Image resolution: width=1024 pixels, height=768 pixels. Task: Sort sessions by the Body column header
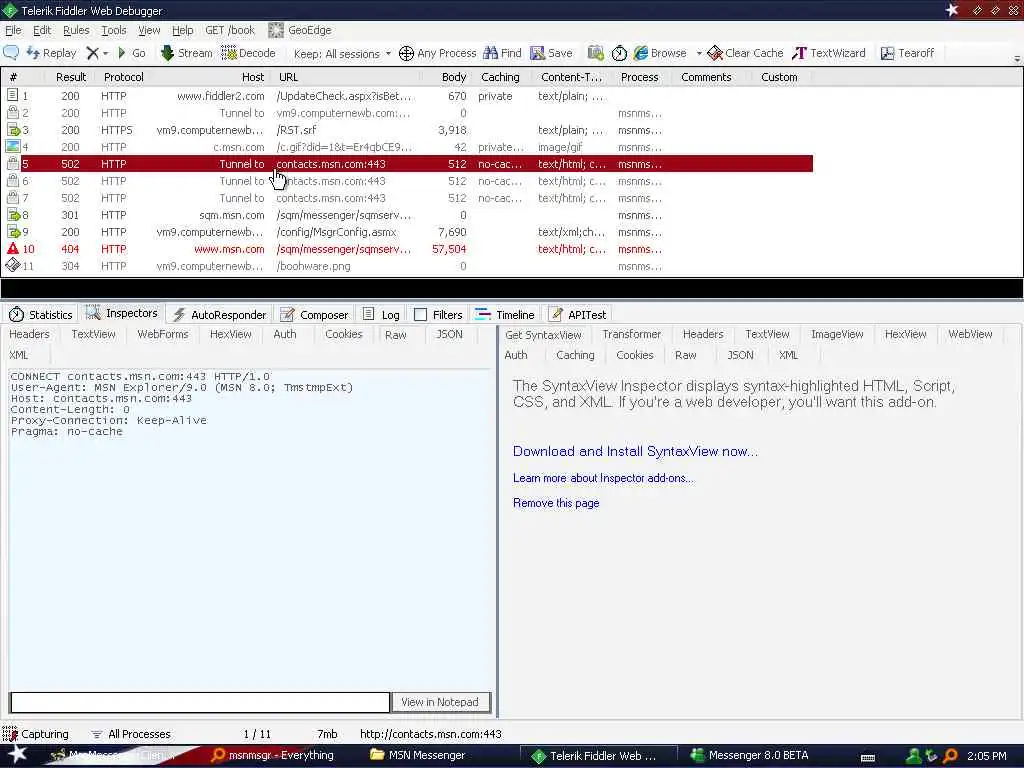(453, 77)
